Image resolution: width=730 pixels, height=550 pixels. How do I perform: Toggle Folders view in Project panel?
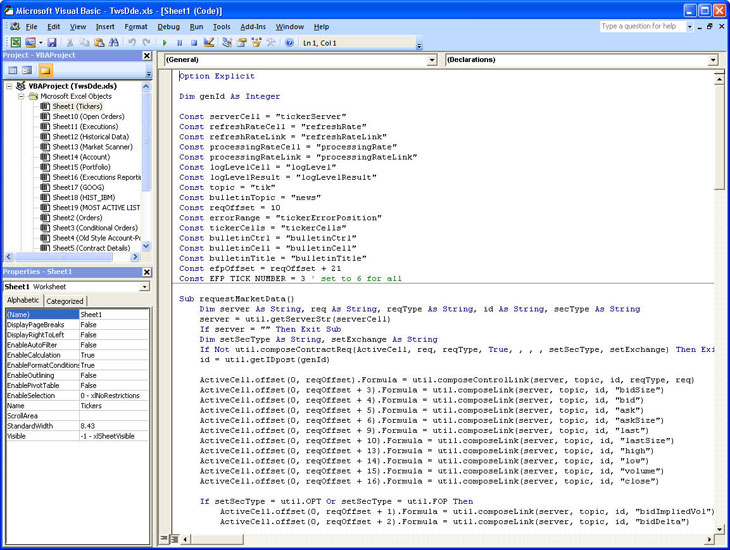pyautogui.click(x=45, y=70)
